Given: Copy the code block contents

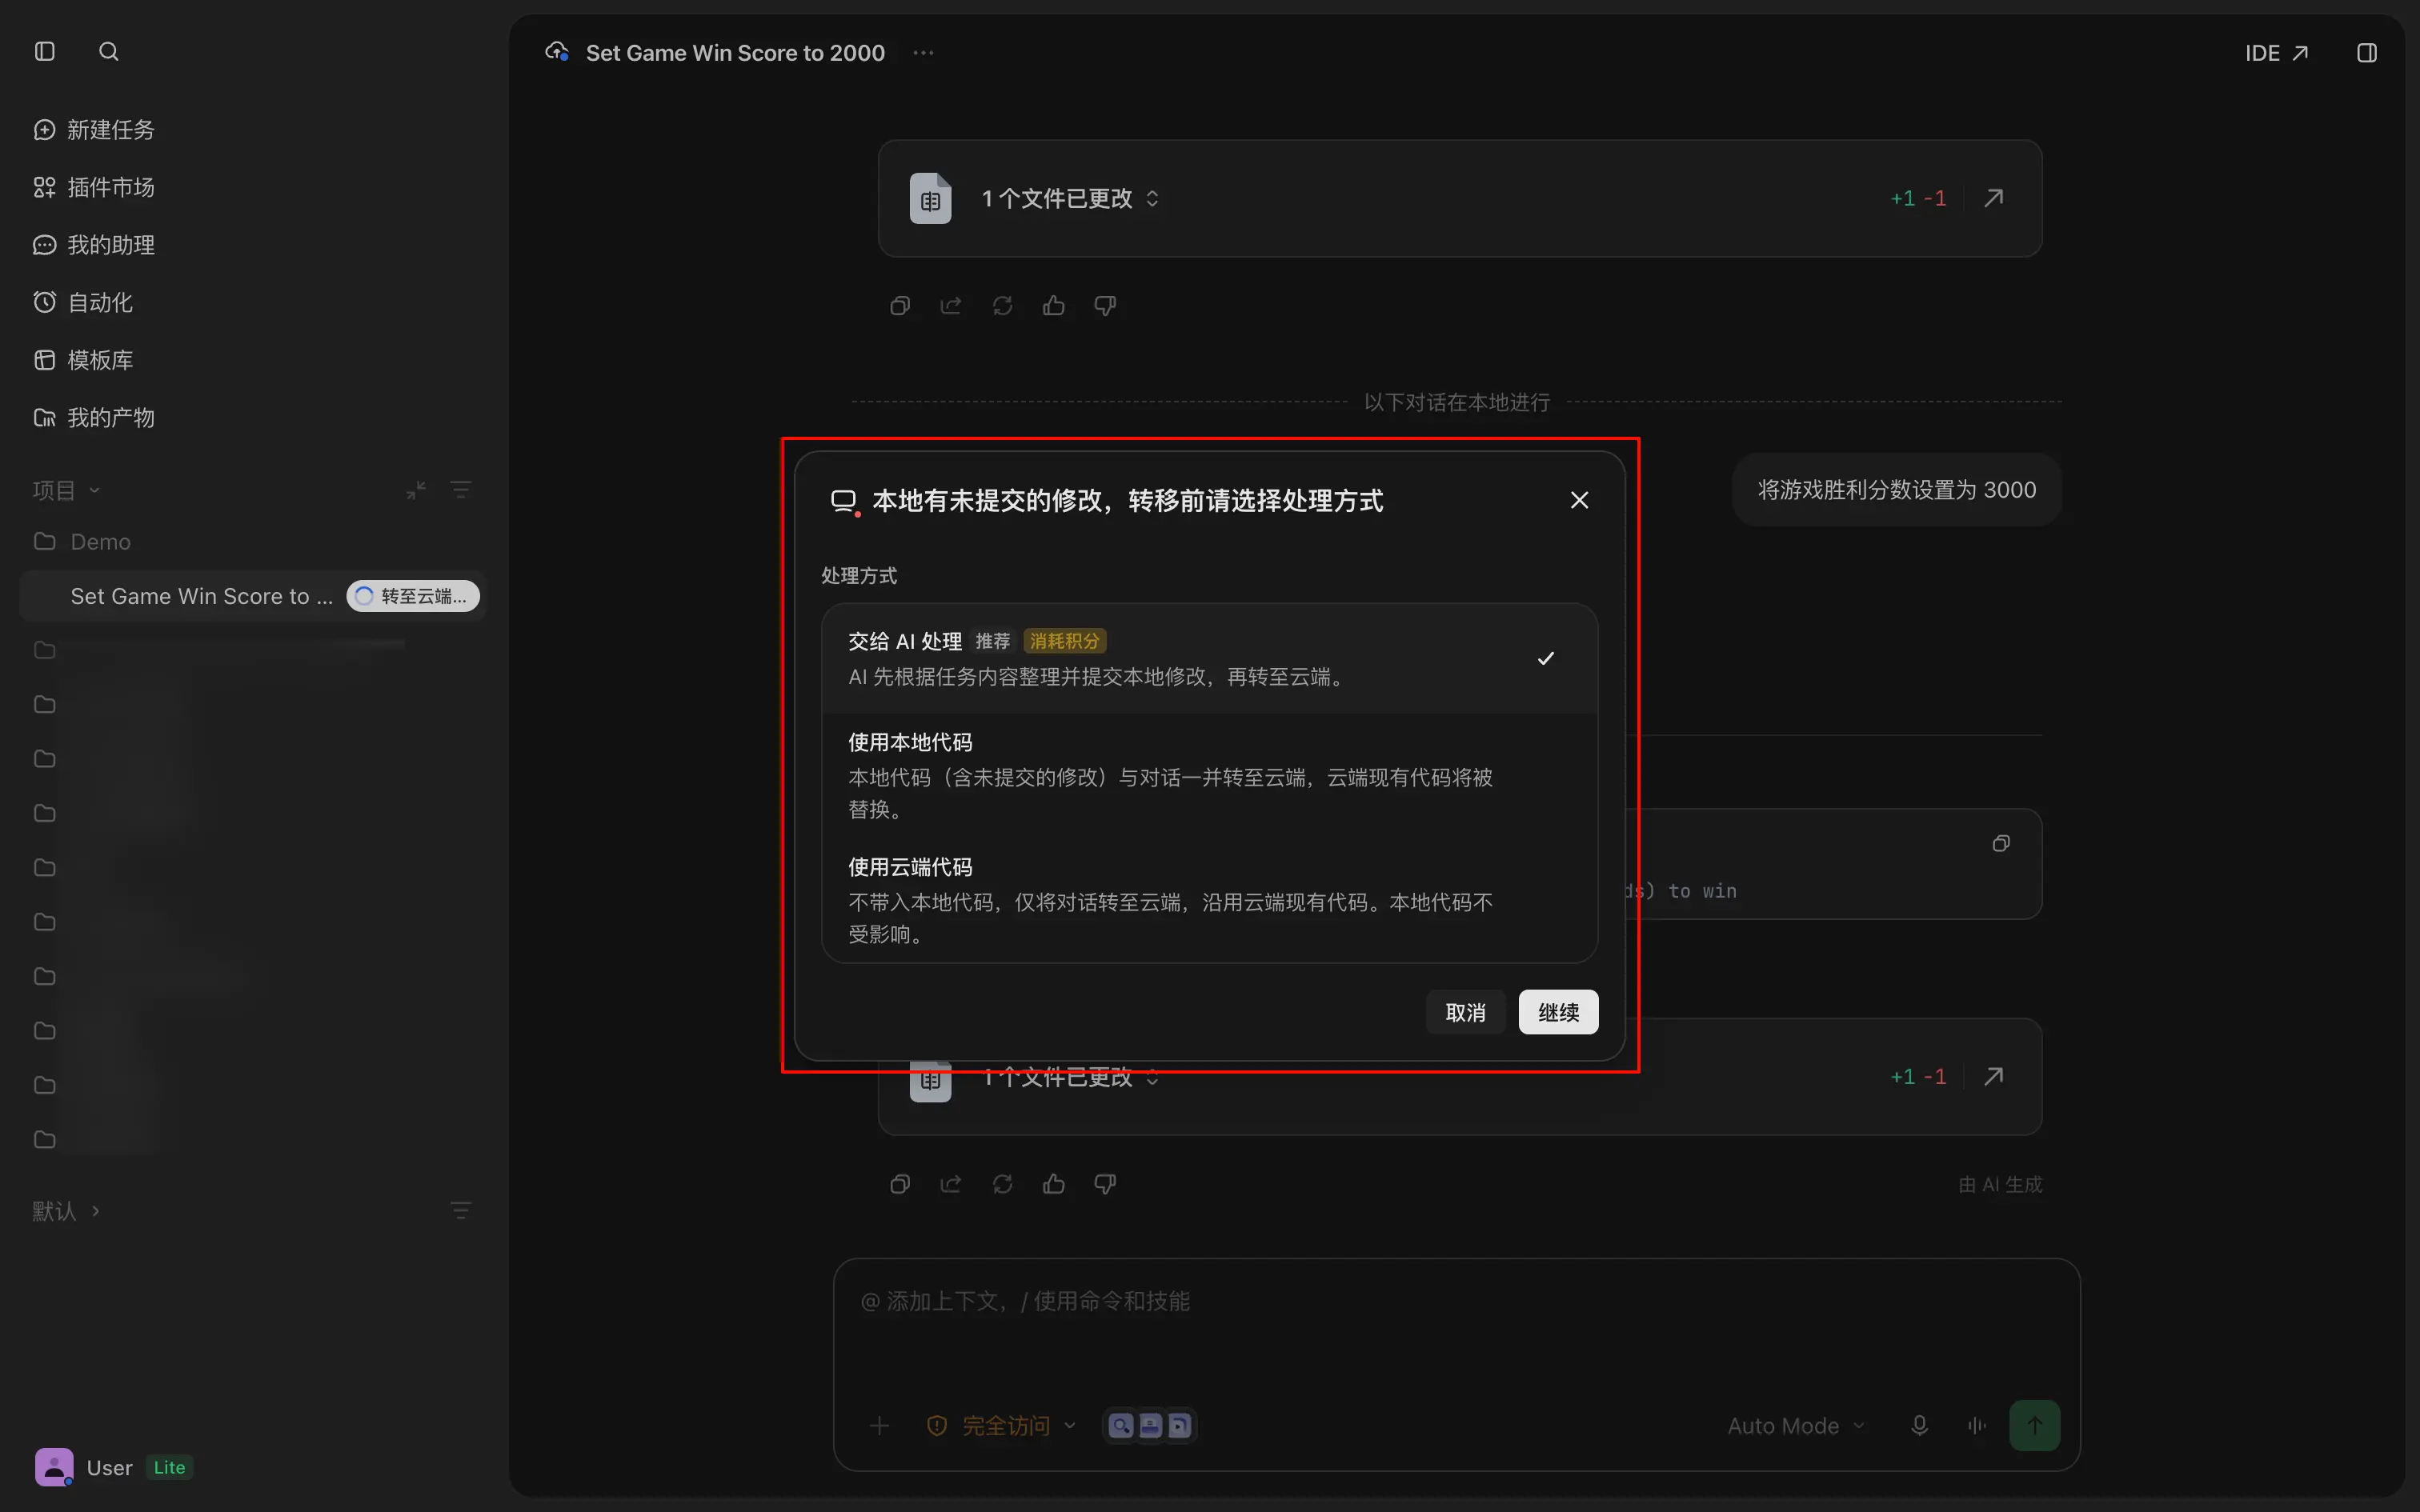Looking at the screenshot, I should coord(2000,844).
